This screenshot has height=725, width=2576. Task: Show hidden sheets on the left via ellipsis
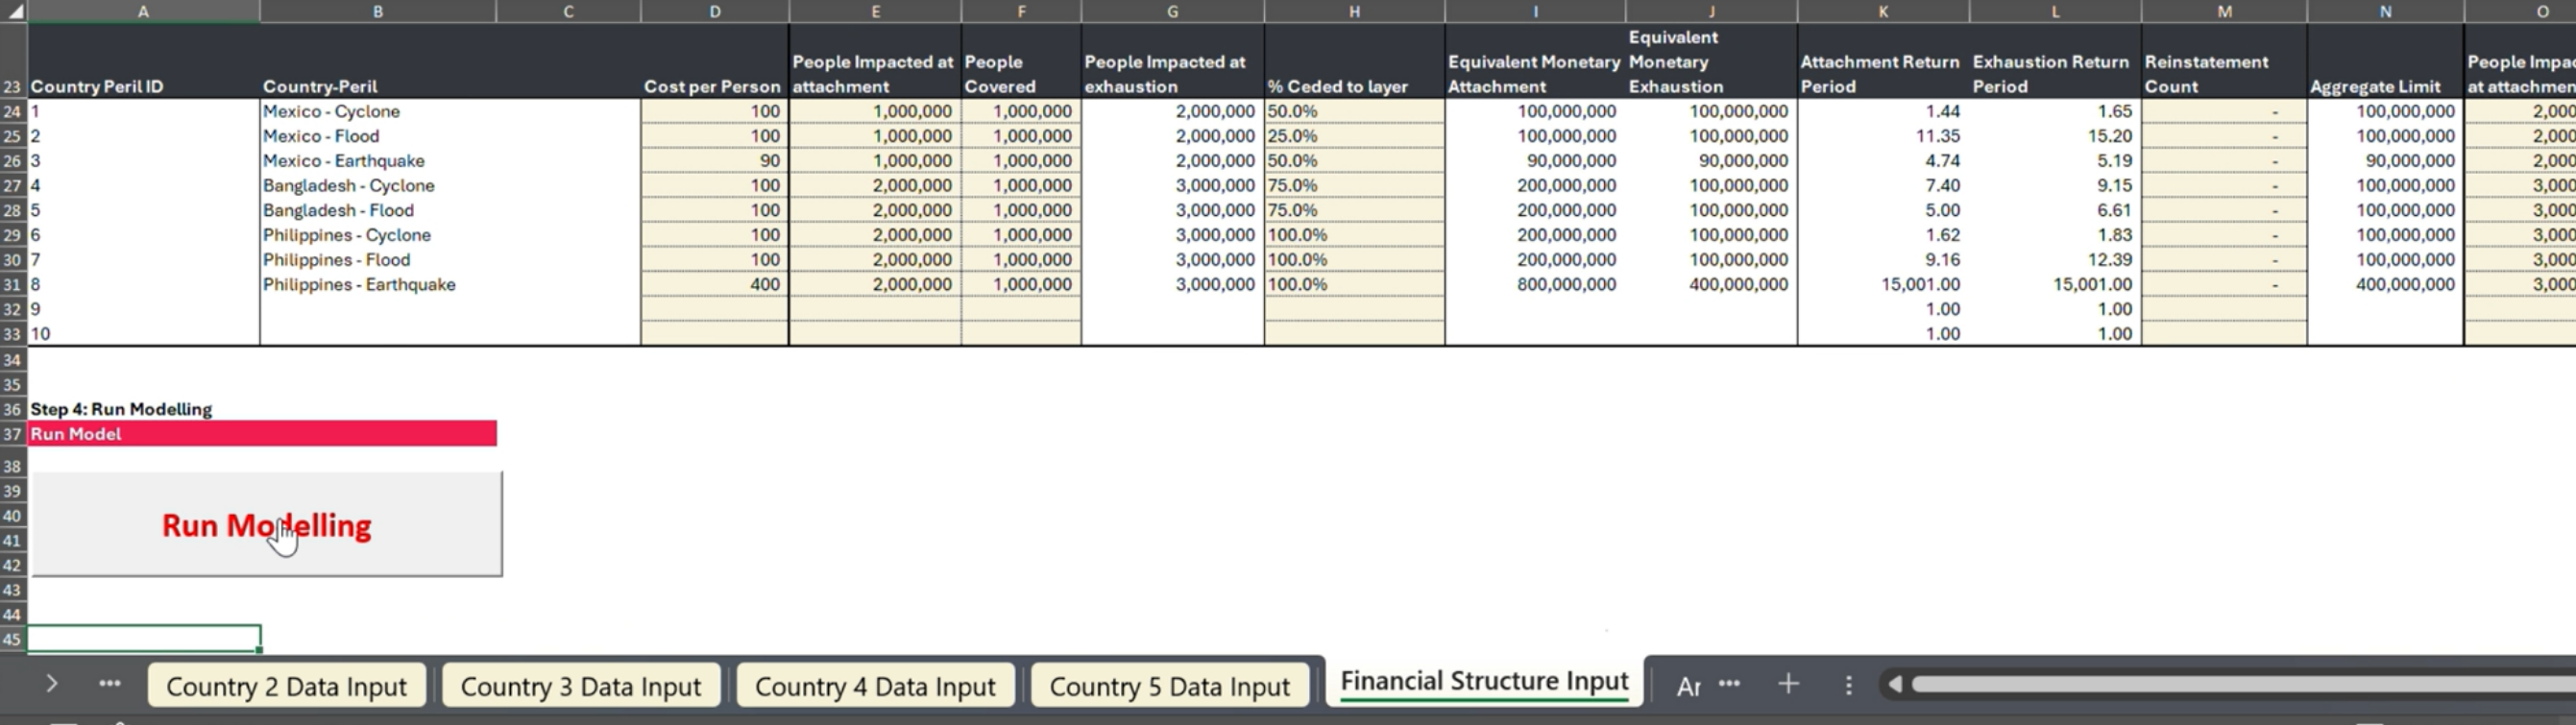(x=110, y=684)
